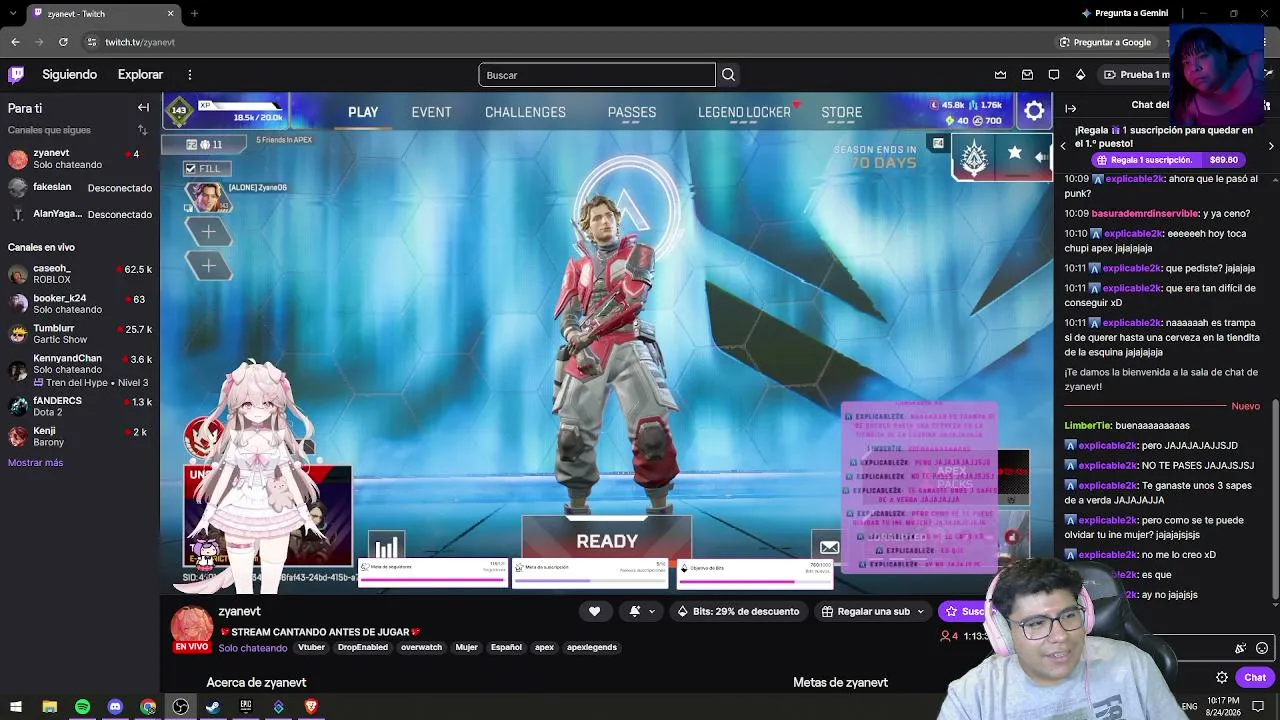Open the emote picker in chat

pos(1262,648)
